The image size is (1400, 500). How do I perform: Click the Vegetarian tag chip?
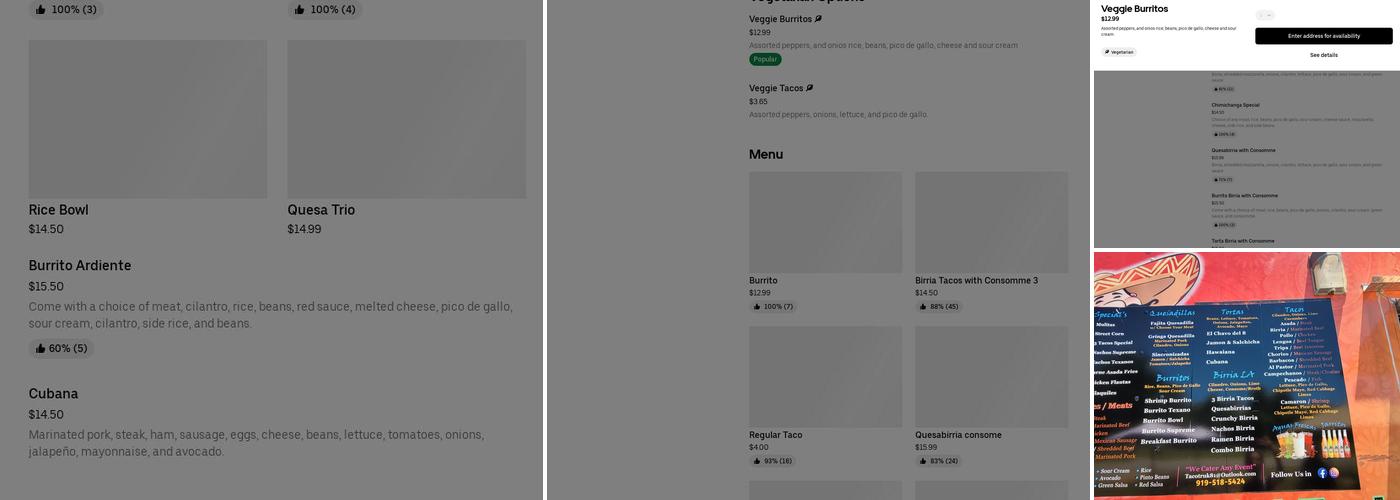click(x=1119, y=52)
